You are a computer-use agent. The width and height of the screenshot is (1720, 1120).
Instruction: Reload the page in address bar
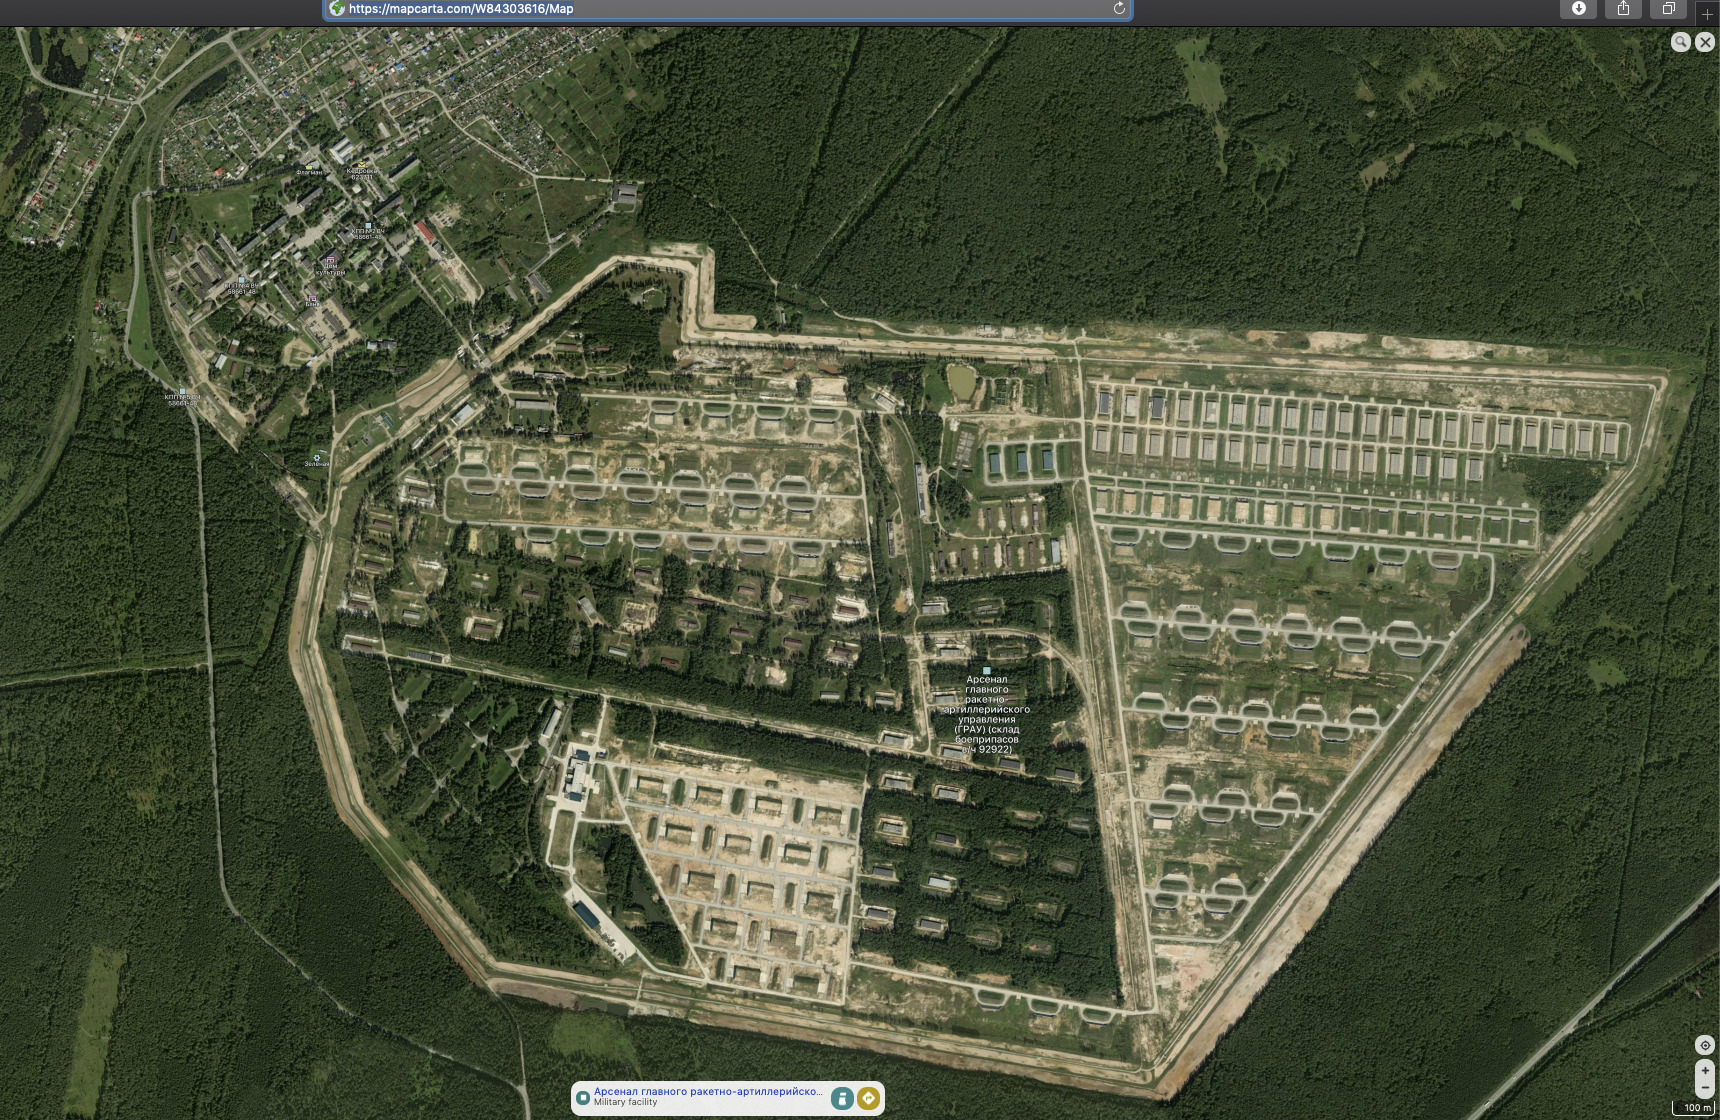[1119, 8]
